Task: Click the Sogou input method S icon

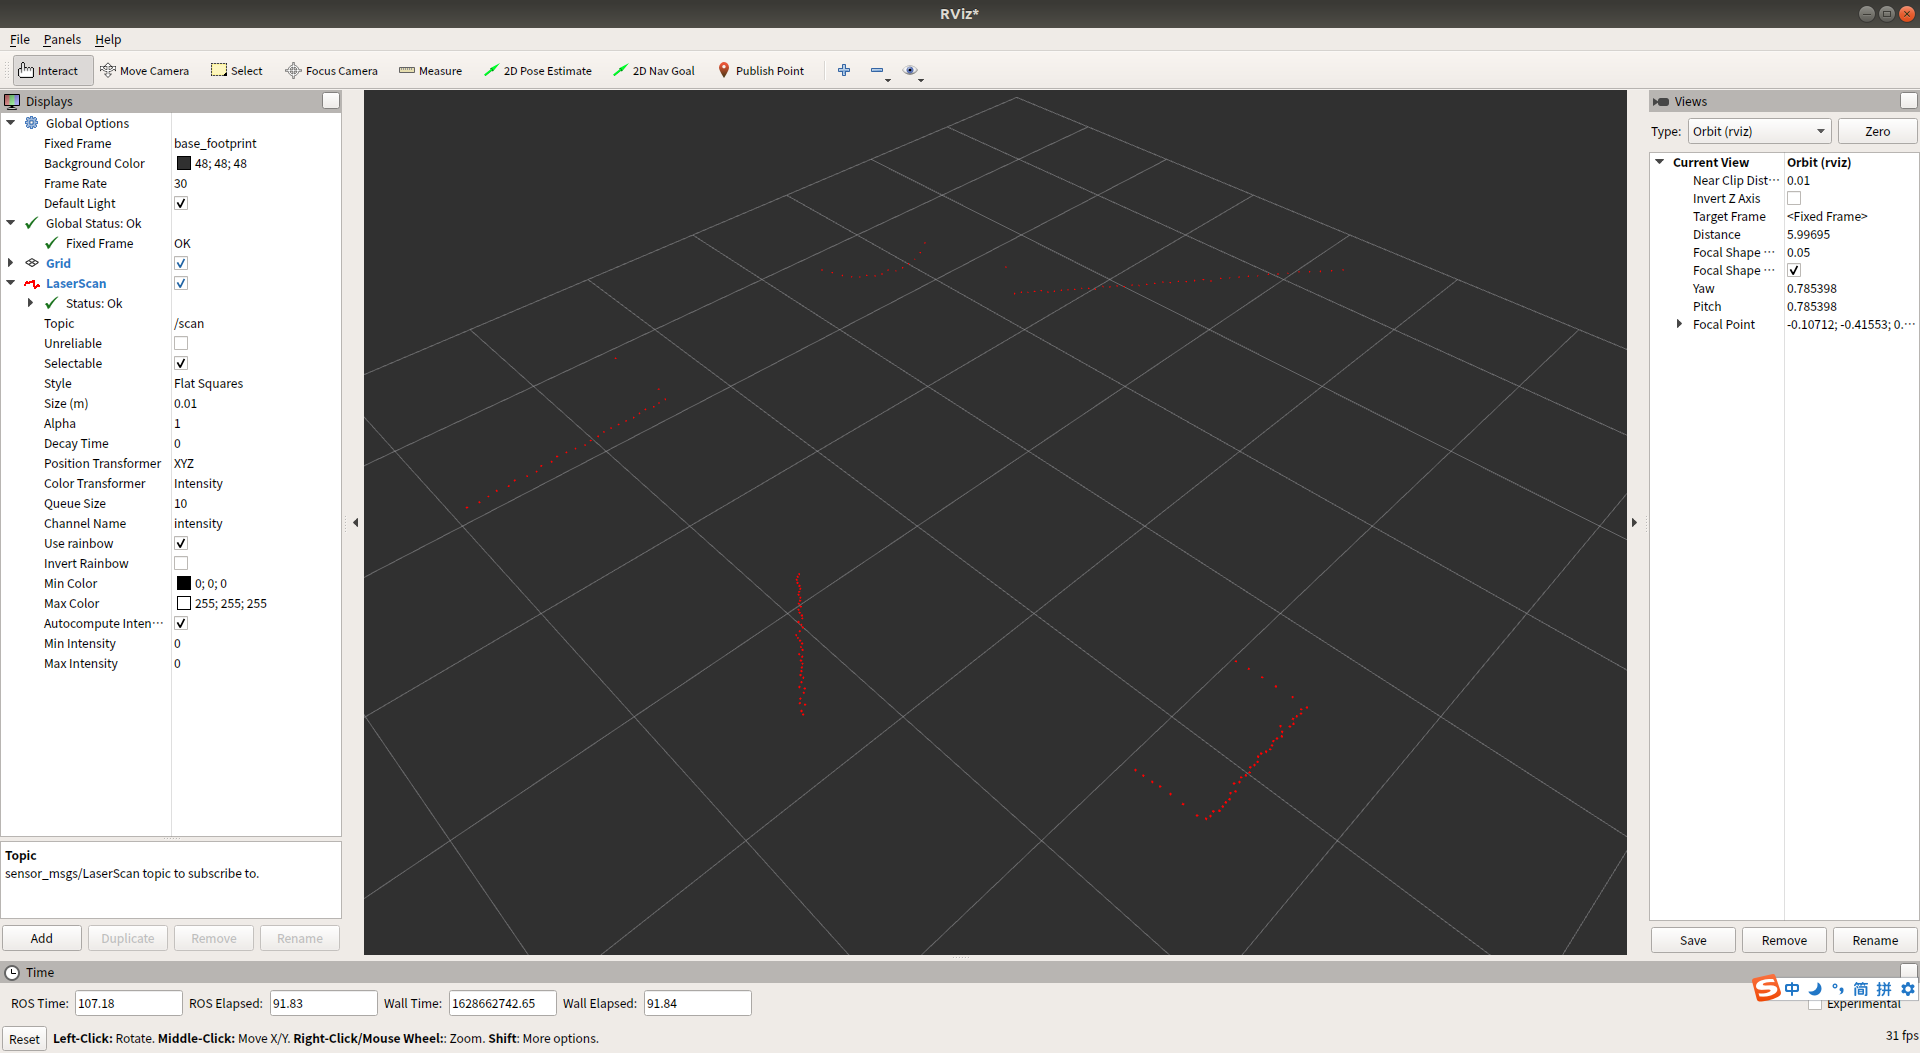Action: (x=1767, y=988)
